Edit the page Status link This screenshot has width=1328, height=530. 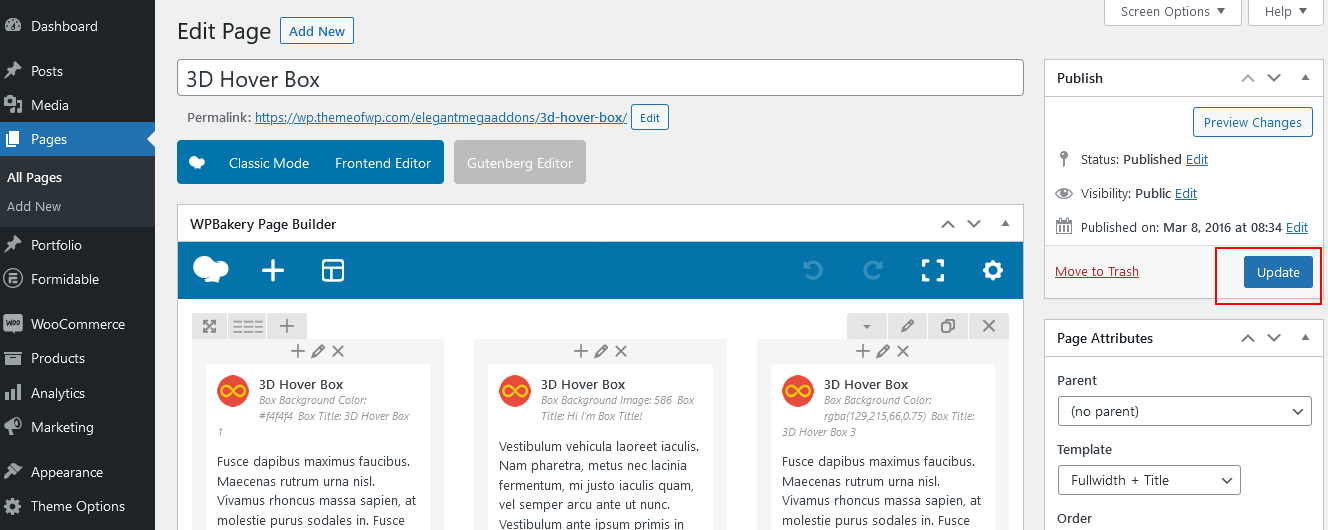point(1197,159)
